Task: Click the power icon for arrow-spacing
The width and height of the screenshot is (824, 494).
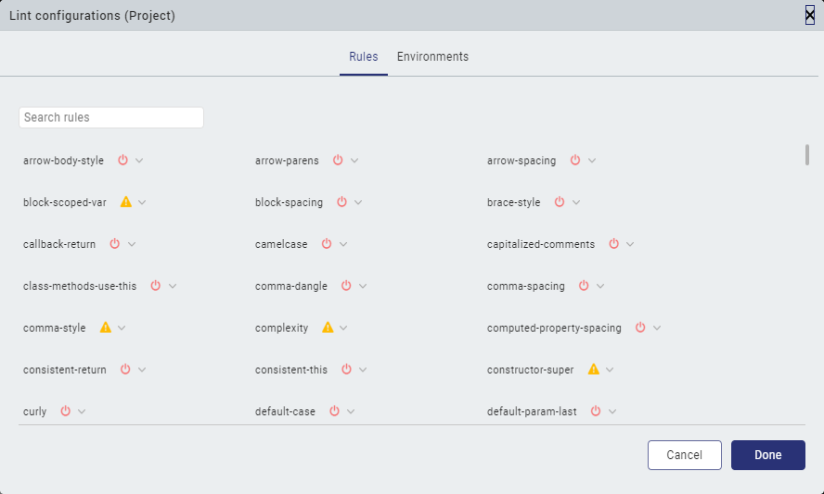Action: (x=576, y=160)
